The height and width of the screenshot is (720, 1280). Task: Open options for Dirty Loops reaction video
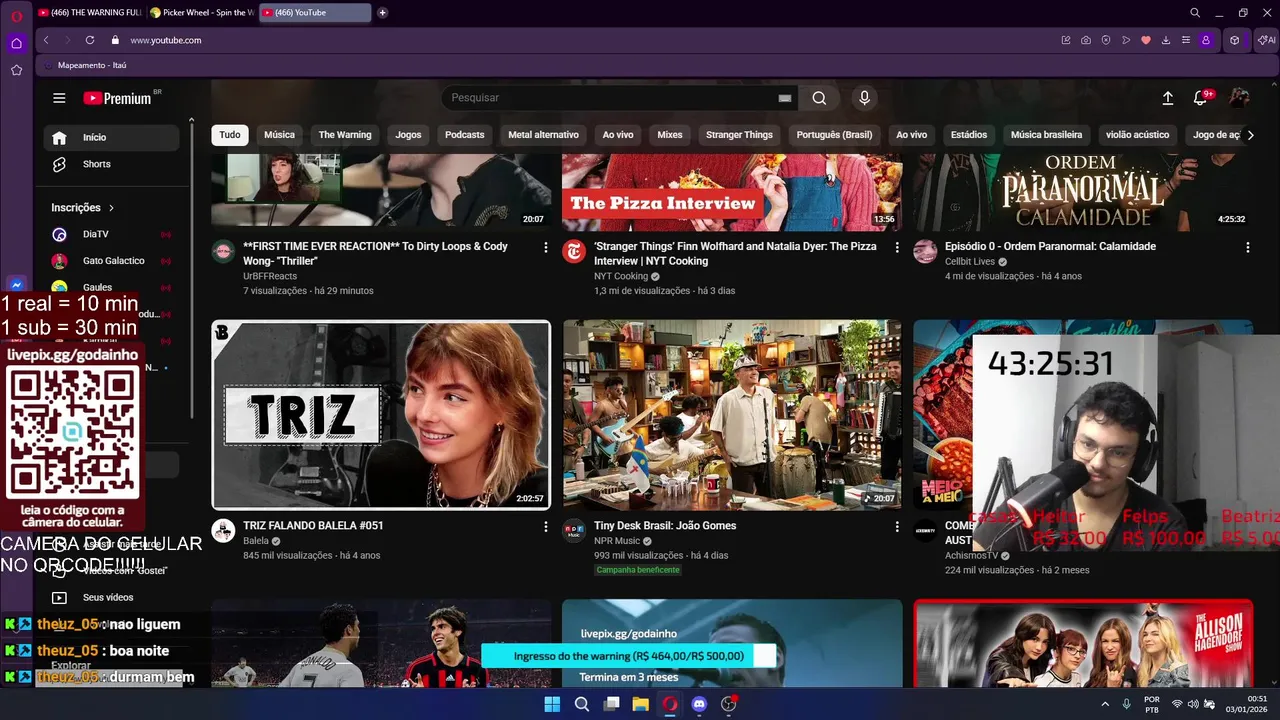point(546,247)
